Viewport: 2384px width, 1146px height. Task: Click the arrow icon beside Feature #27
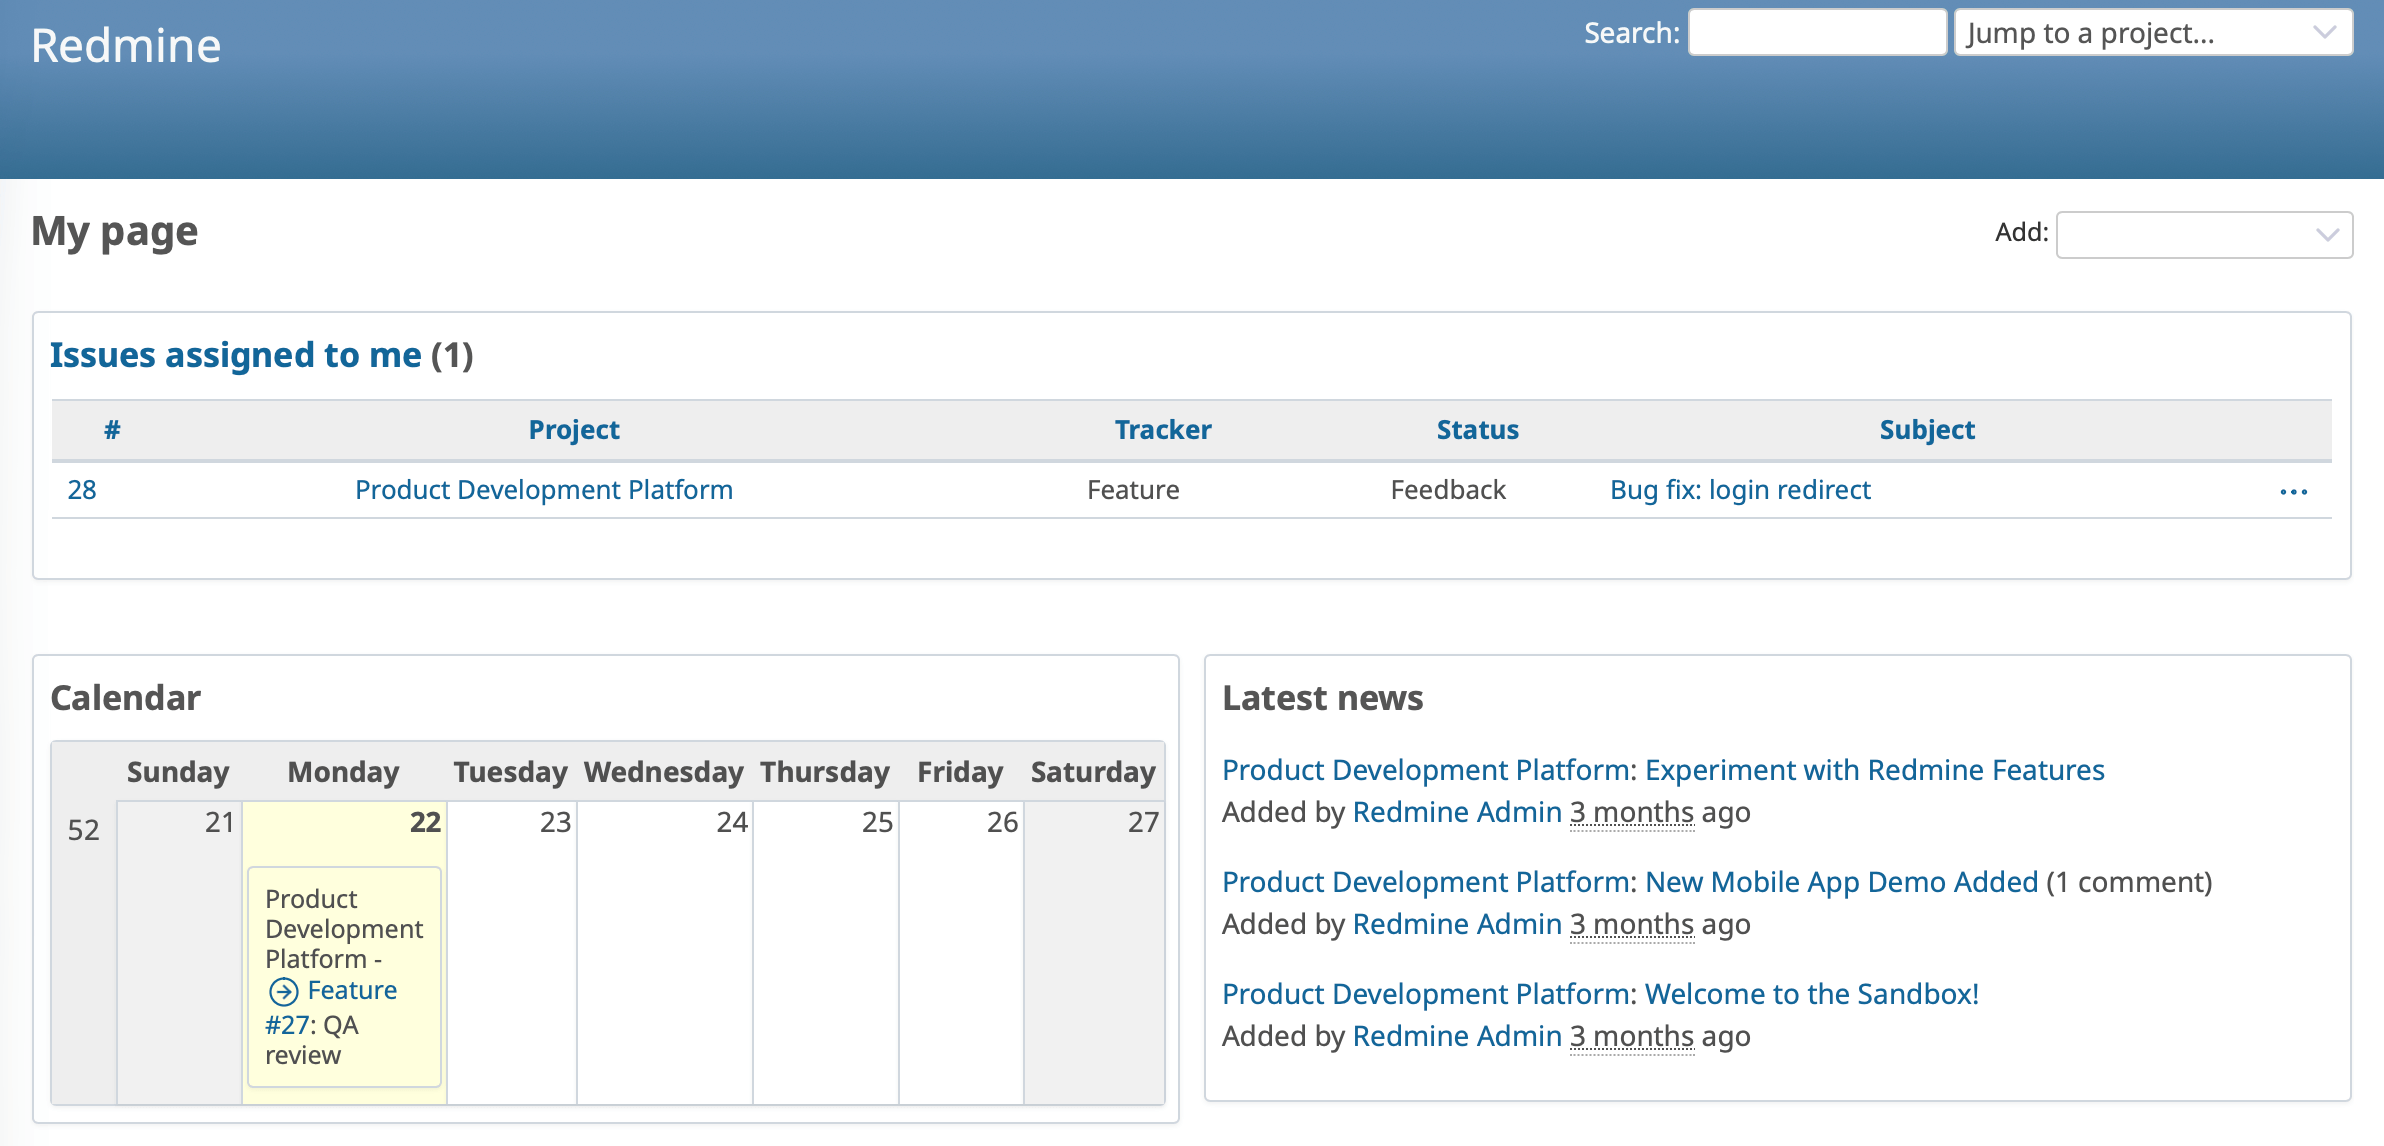(x=284, y=991)
